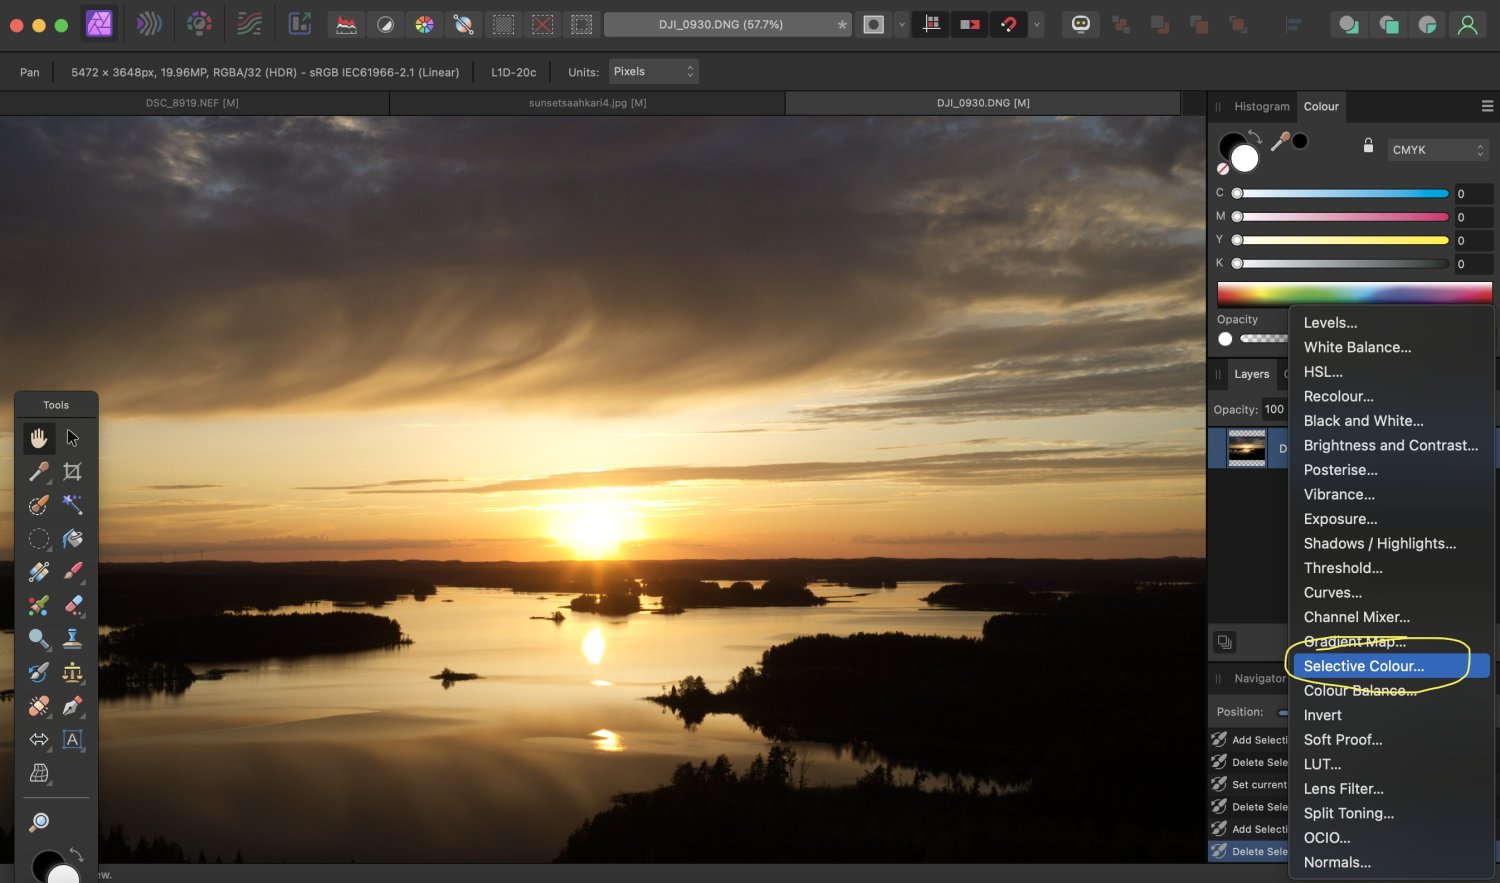Toggle snapping magnet in the toolbar
This screenshot has width=1500, height=883.
click(x=1008, y=24)
